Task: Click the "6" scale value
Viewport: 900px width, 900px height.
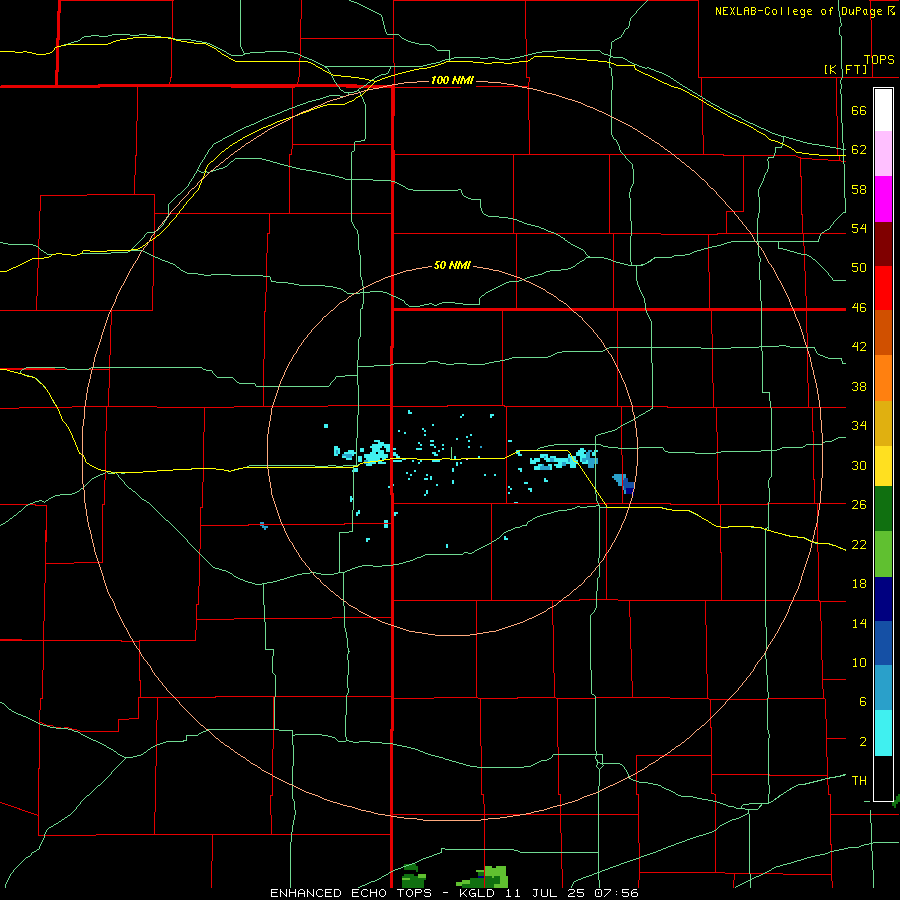Action: click(x=863, y=702)
